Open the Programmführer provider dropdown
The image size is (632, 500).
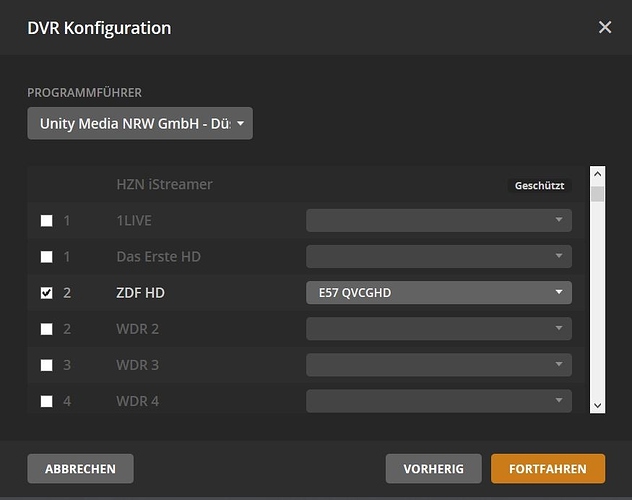(x=140, y=123)
